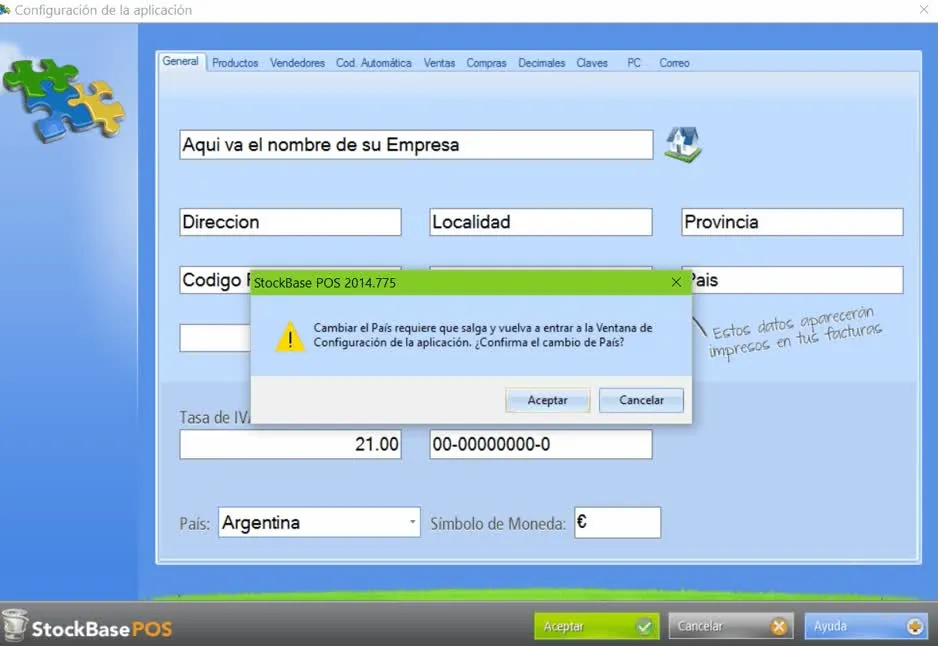This screenshot has width=938, height=646.
Task: Click the house icon beside company name
Action: tap(683, 144)
